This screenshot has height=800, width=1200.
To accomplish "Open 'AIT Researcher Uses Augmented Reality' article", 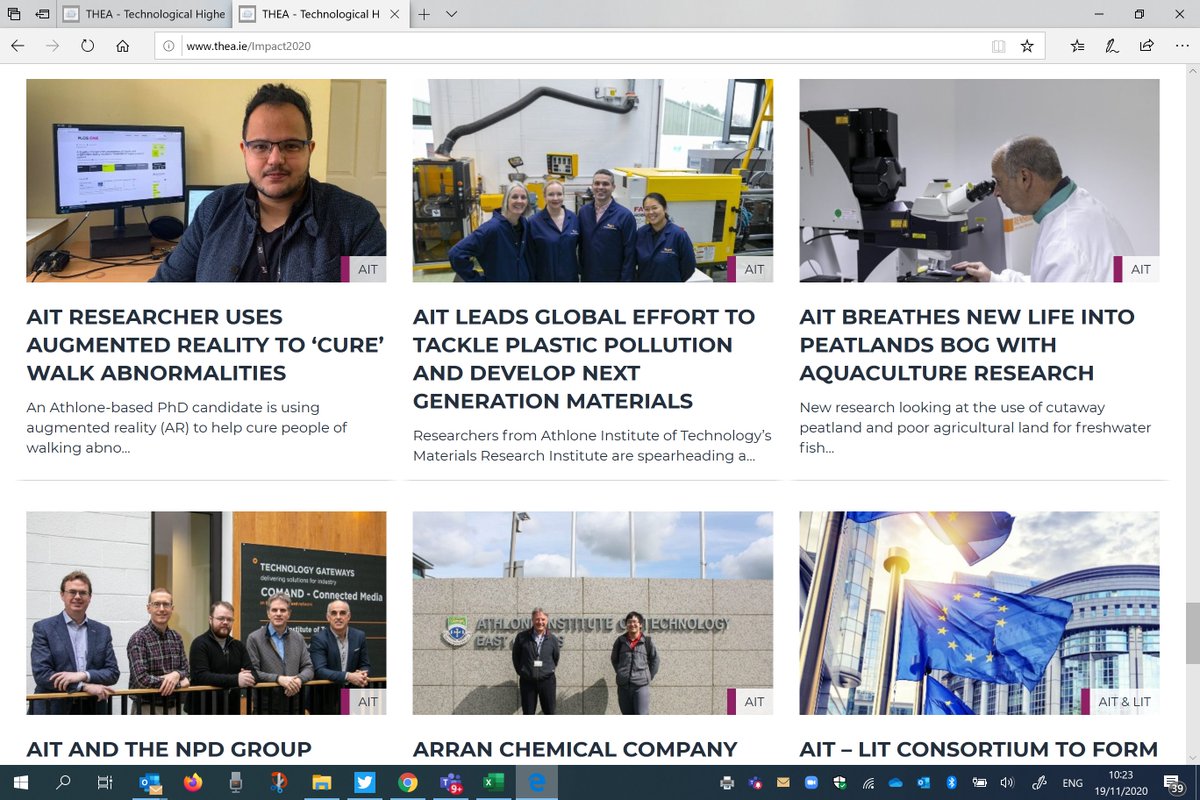I will (204, 345).
